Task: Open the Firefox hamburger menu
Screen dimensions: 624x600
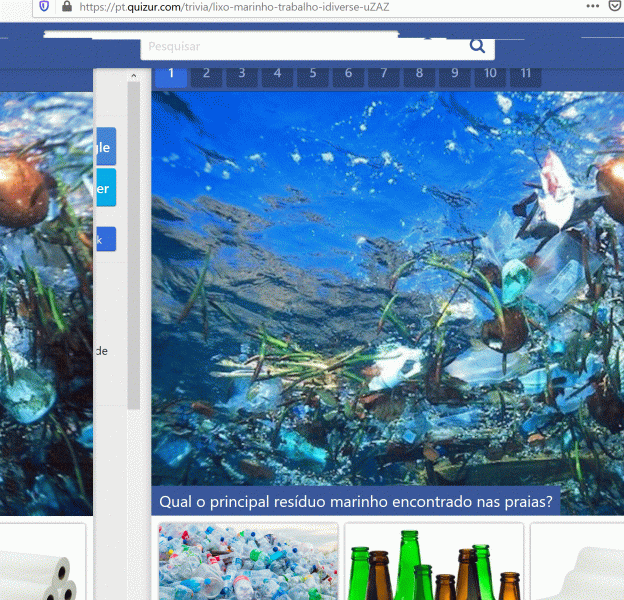Action: (612, 6)
